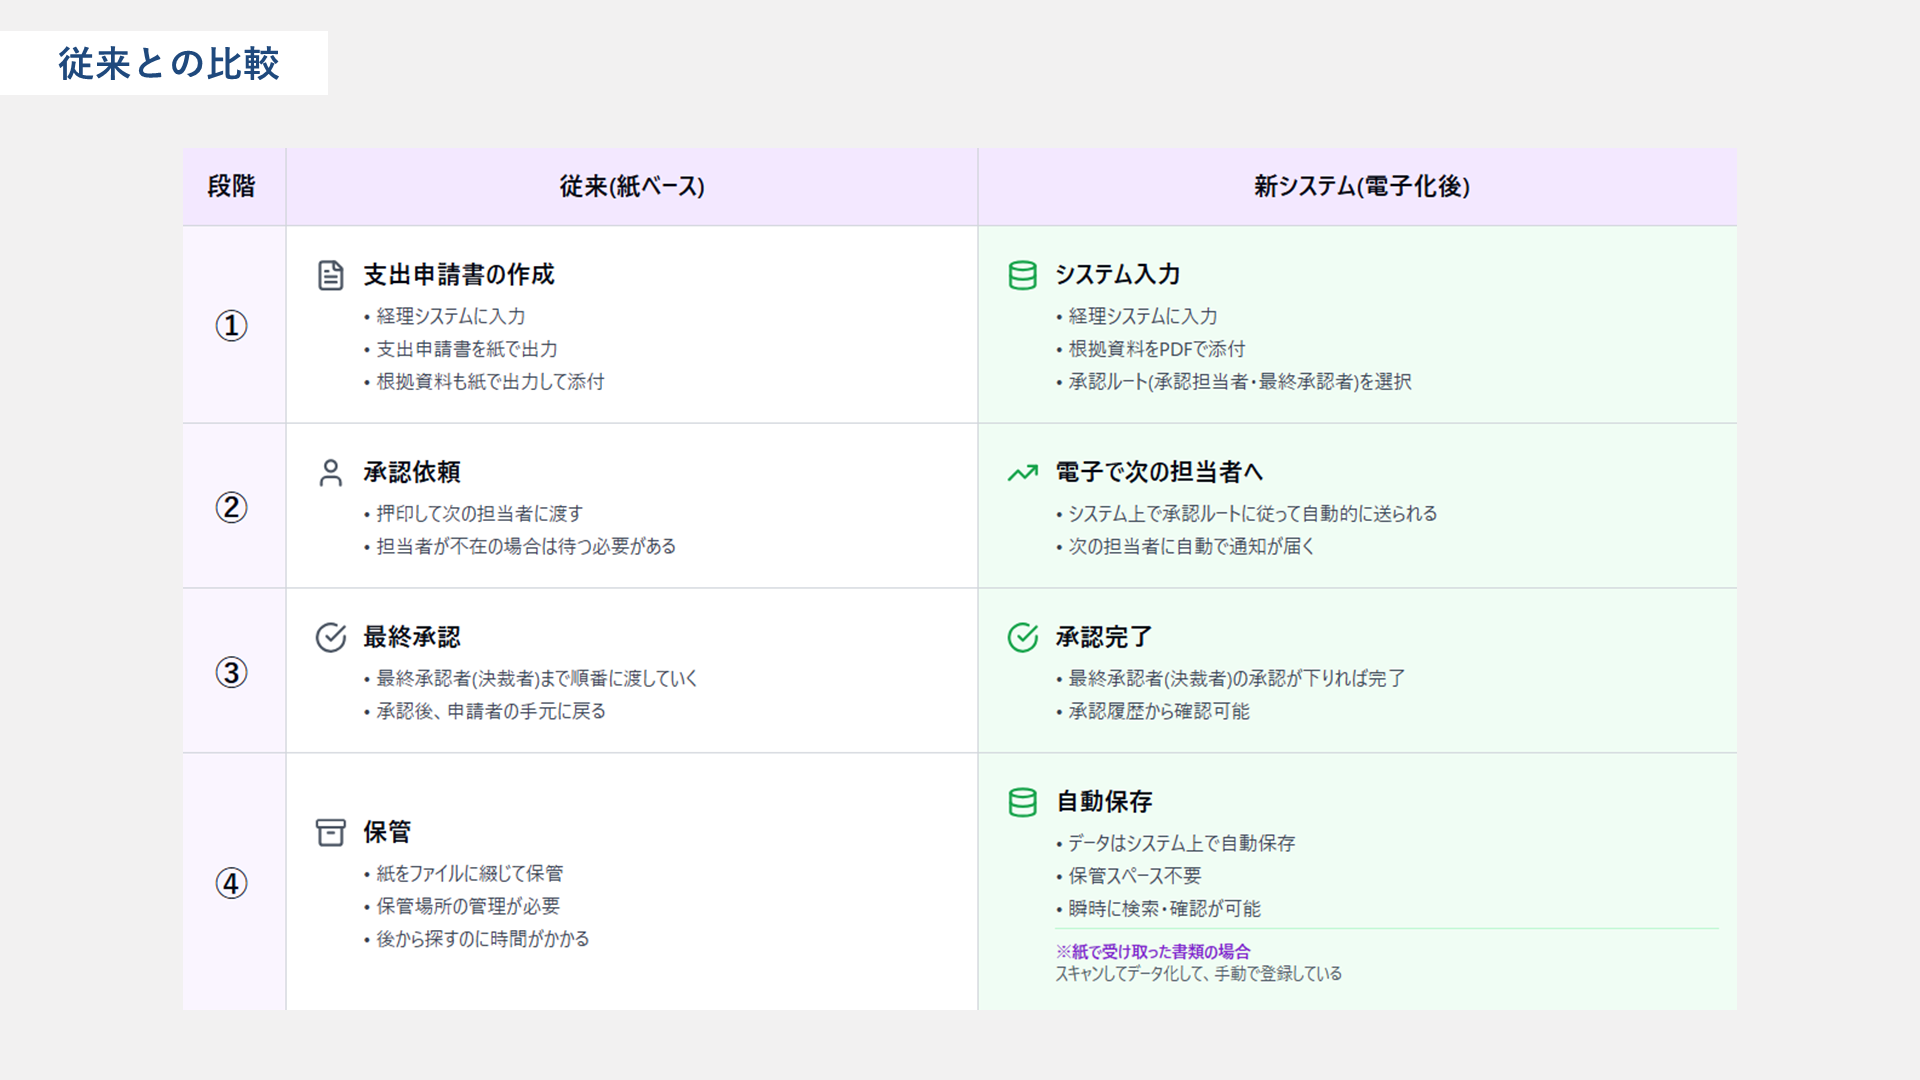This screenshot has width=1920, height=1080.
Task: Click the bullet 承認ルート(承認担当者・最終承認者)を選択
Action: pyautogui.click(x=1234, y=382)
